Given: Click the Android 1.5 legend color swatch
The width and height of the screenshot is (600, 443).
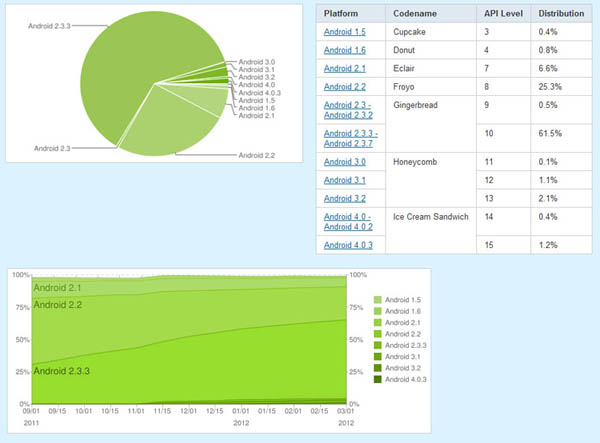Looking at the screenshot, I should coord(376,301).
